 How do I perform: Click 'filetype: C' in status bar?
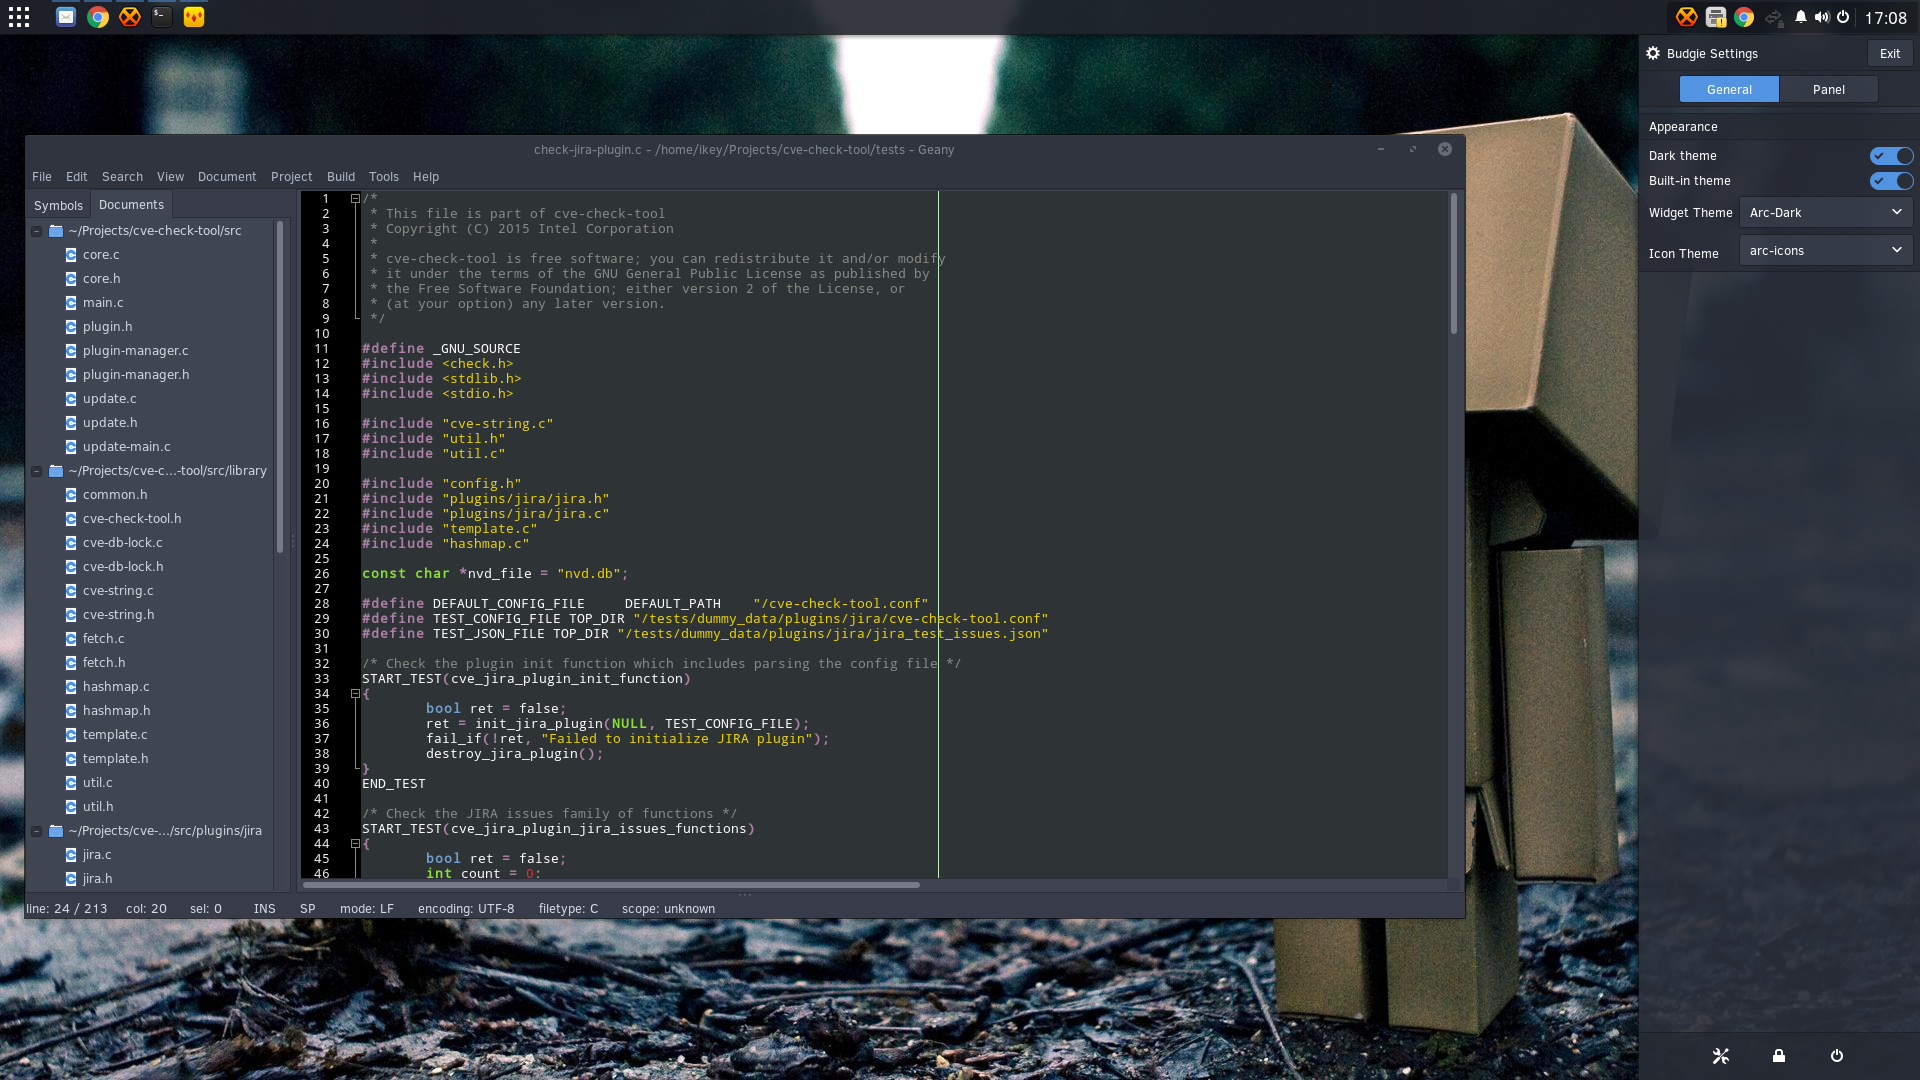click(568, 909)
